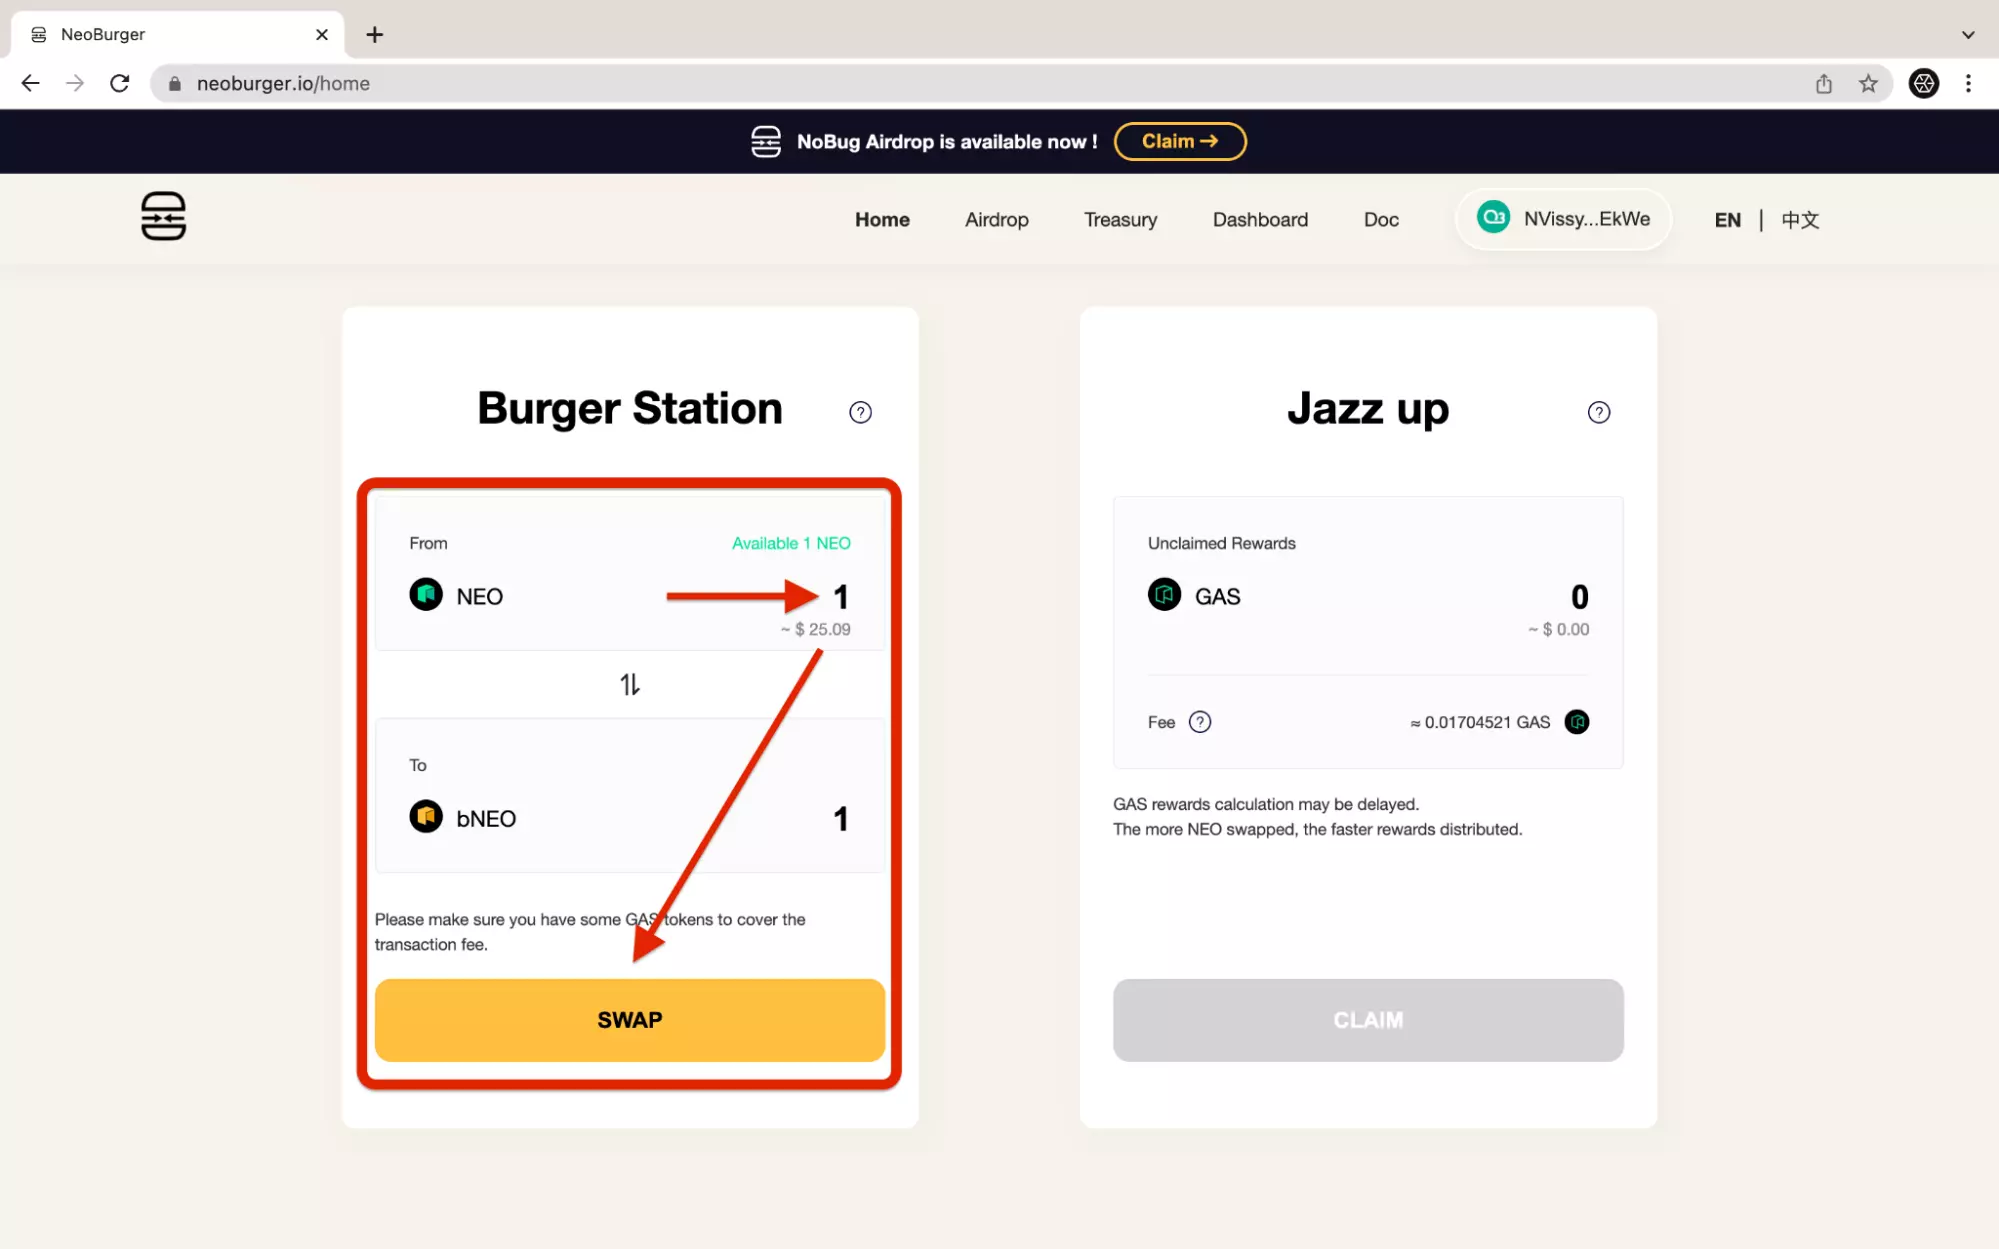Click the 'bNEO' token name in the To row
1999x1250 pixels.
(x=486, y=819)
